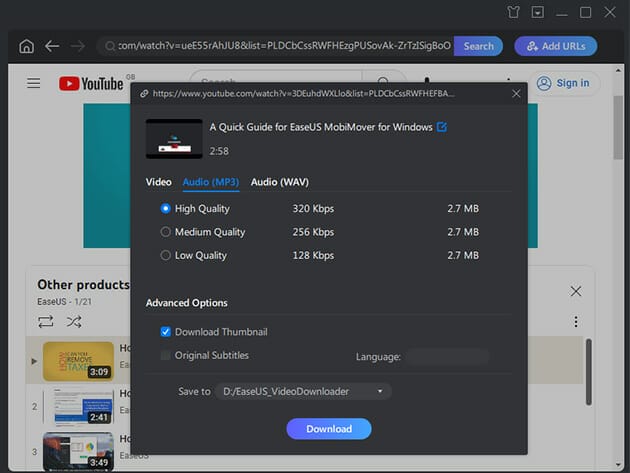The image size is (630, 473).
Task: Open the subtitle Language dropdown
Action: [x=446, y=356]
